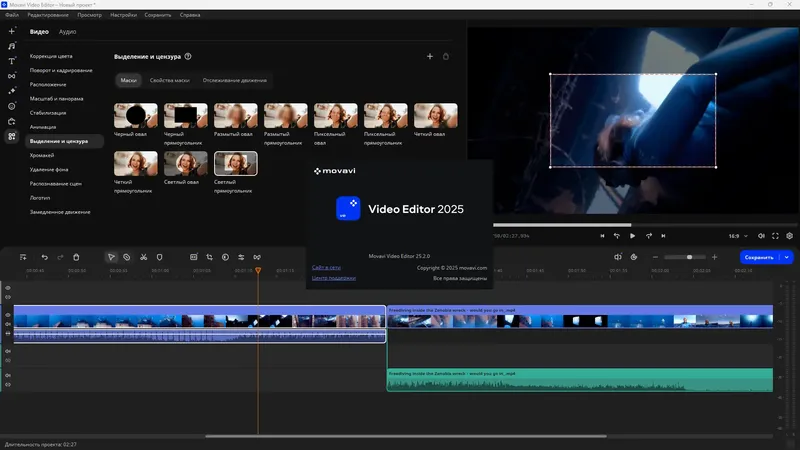Viewport: 800px width, 450px height.
Task: Click the orange playhead marker on timeline ruler
Action: (x=258, y=270)
